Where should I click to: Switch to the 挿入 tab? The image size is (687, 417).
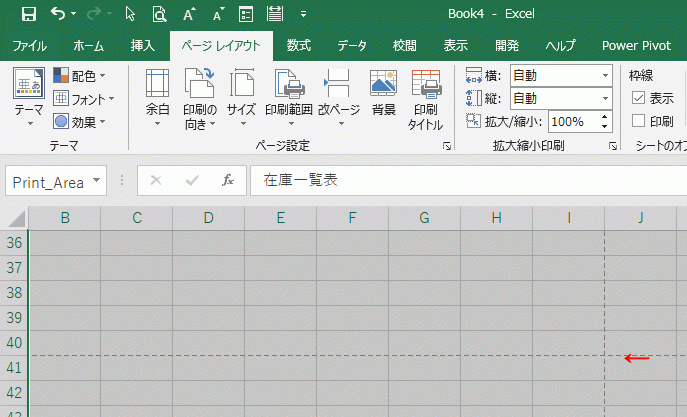tap(143, 46)
